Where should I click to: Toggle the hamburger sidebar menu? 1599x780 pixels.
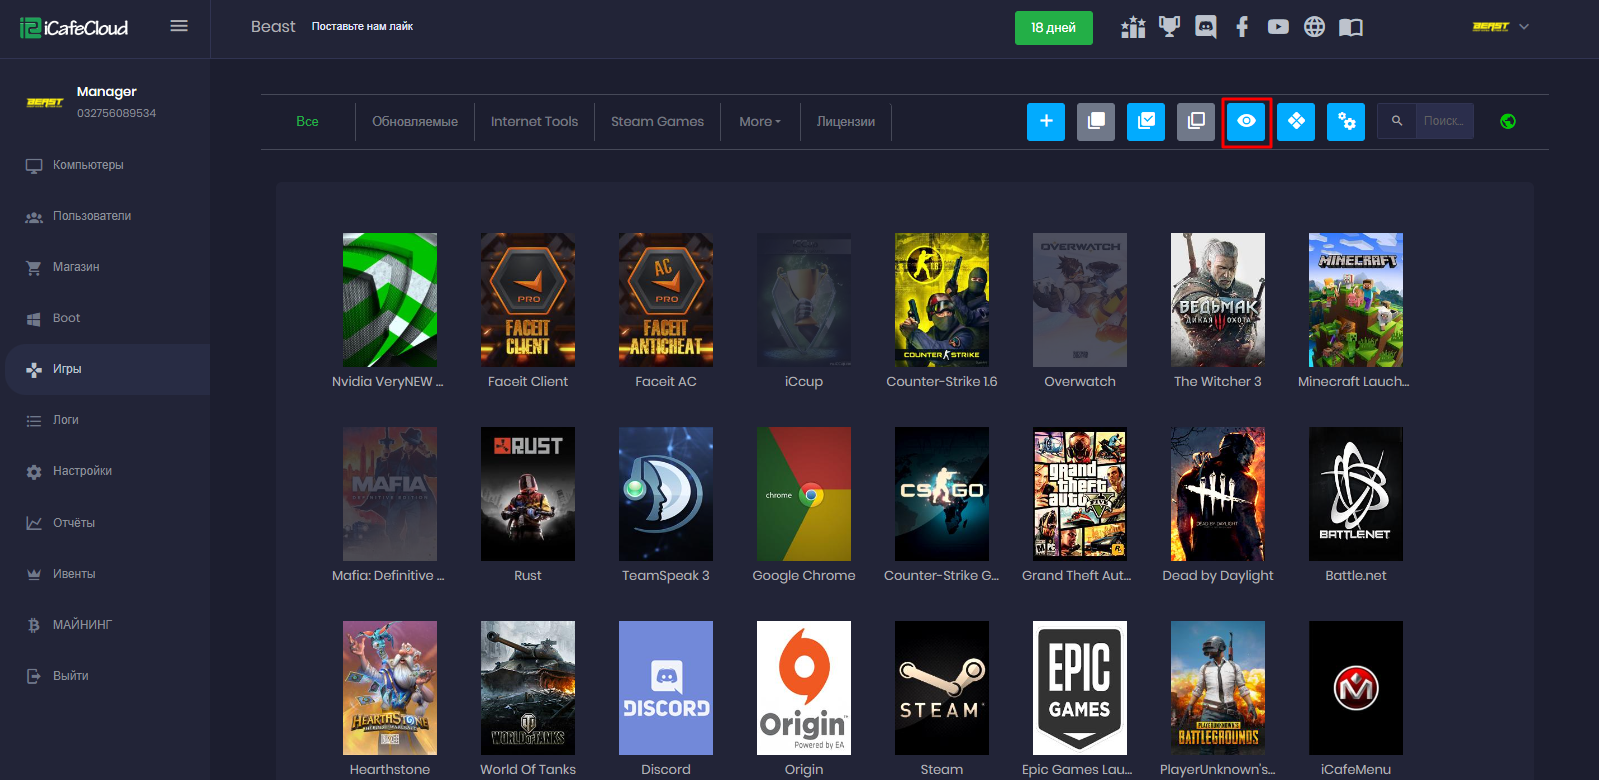179,26
